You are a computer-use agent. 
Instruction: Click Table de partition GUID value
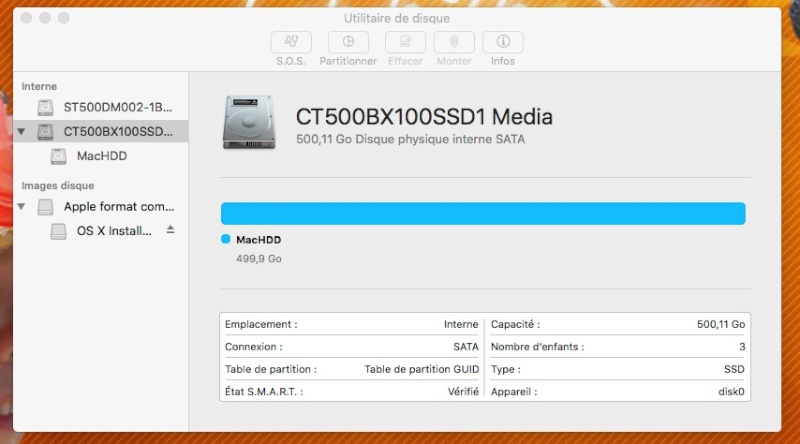coord(421,369)
